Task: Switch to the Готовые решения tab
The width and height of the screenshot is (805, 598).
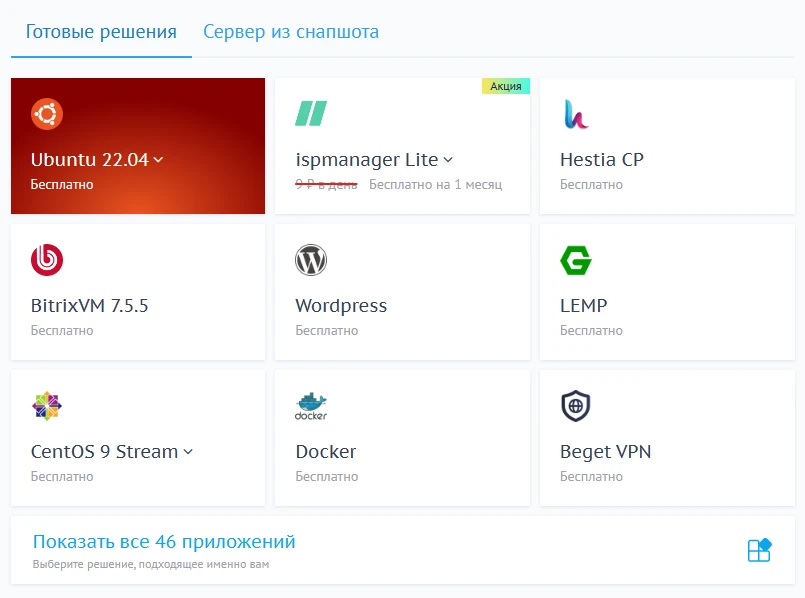Action: [101, 32]
